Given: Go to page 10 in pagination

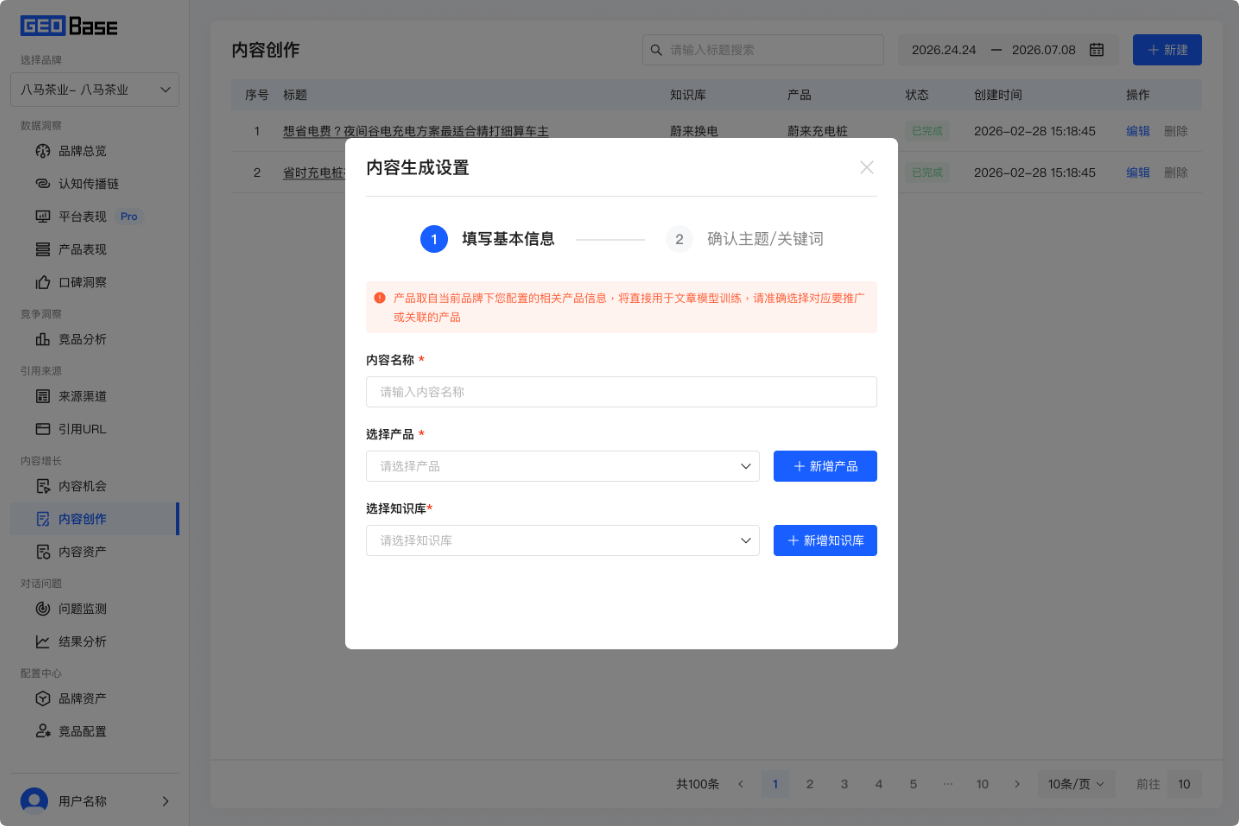Looking at the screenshot, I should (x=983, y=784).
